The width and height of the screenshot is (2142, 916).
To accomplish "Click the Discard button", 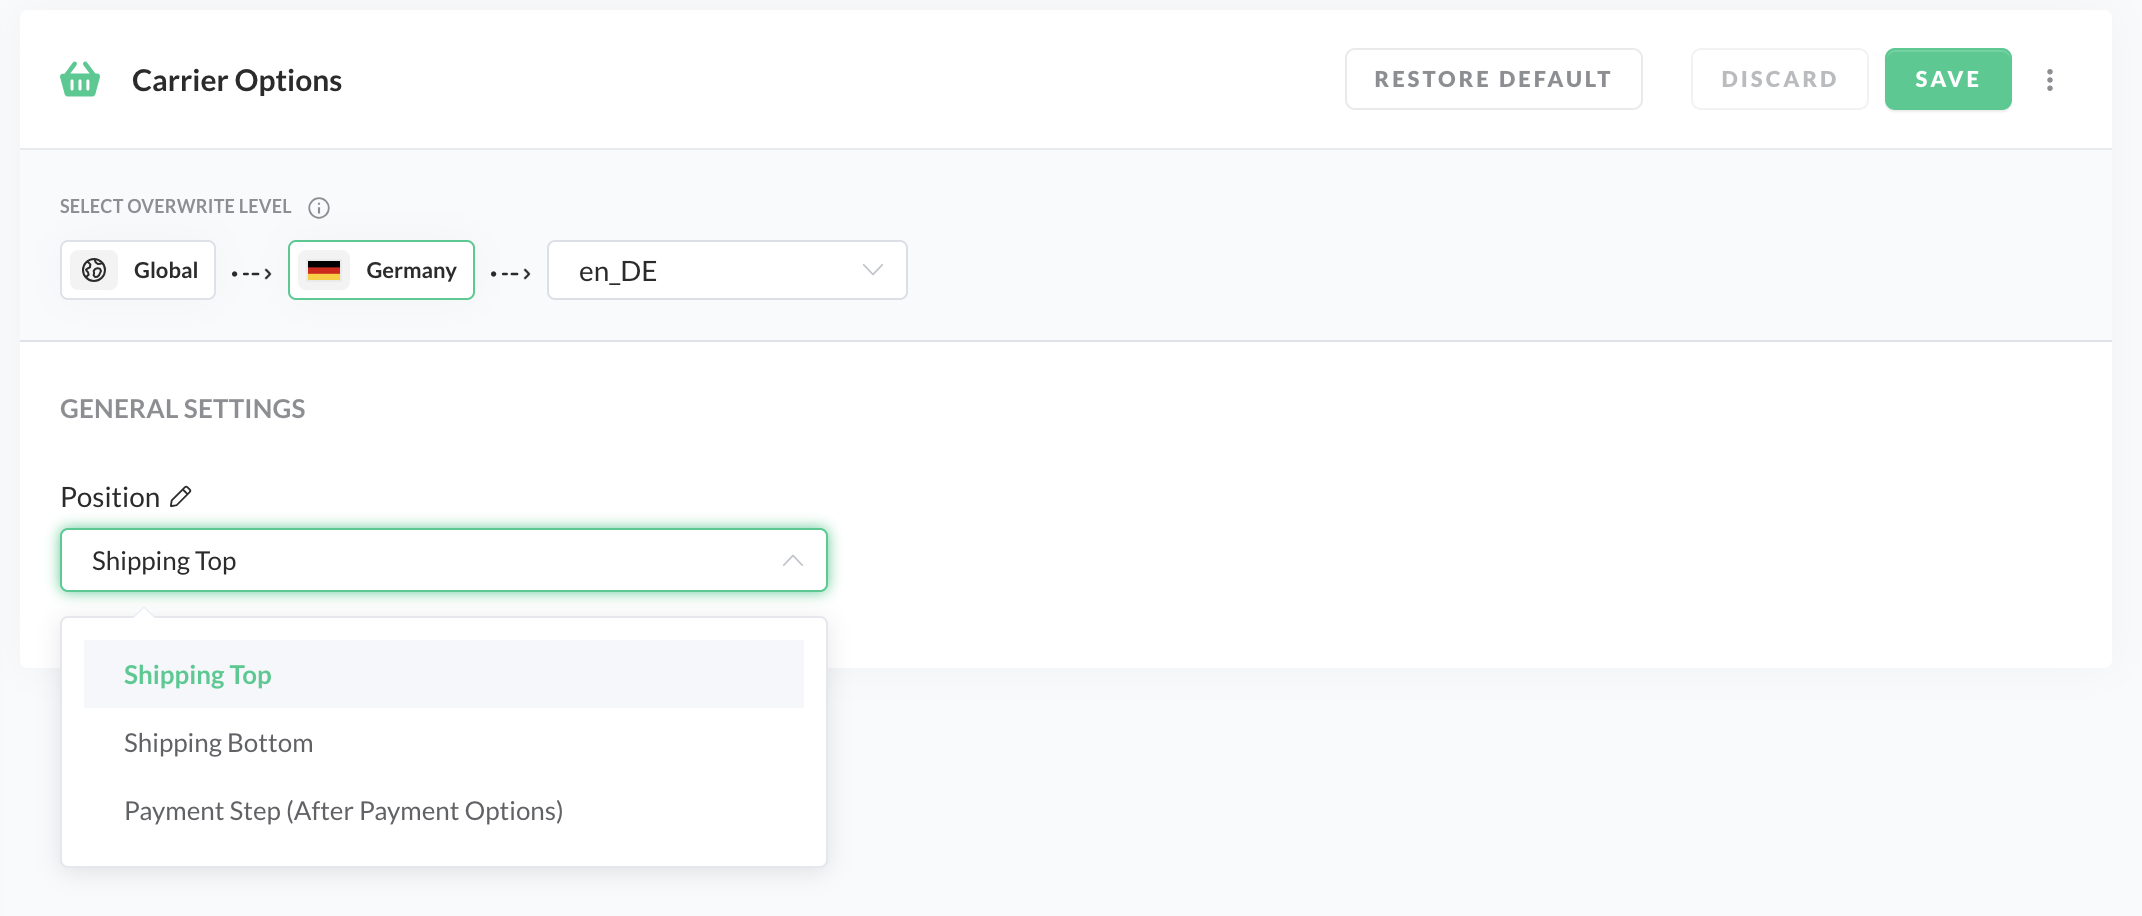I will 1779,79.
